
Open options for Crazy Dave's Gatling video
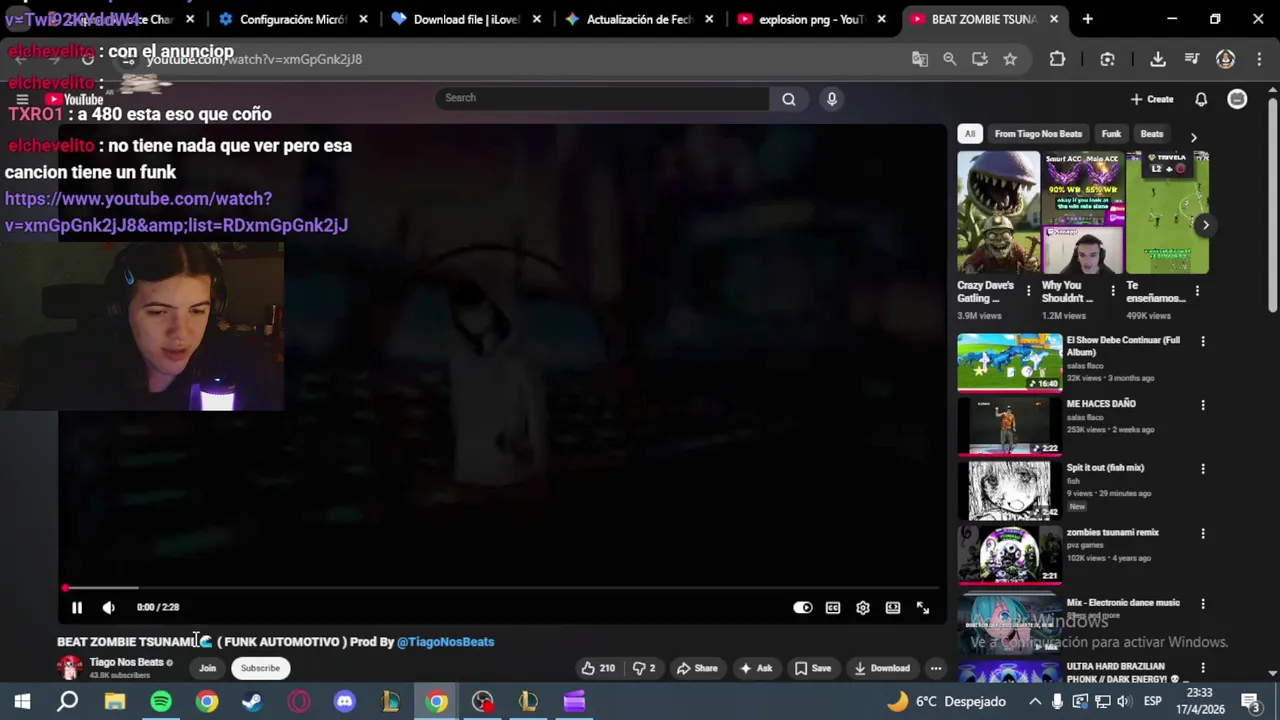coord(1028,291)
